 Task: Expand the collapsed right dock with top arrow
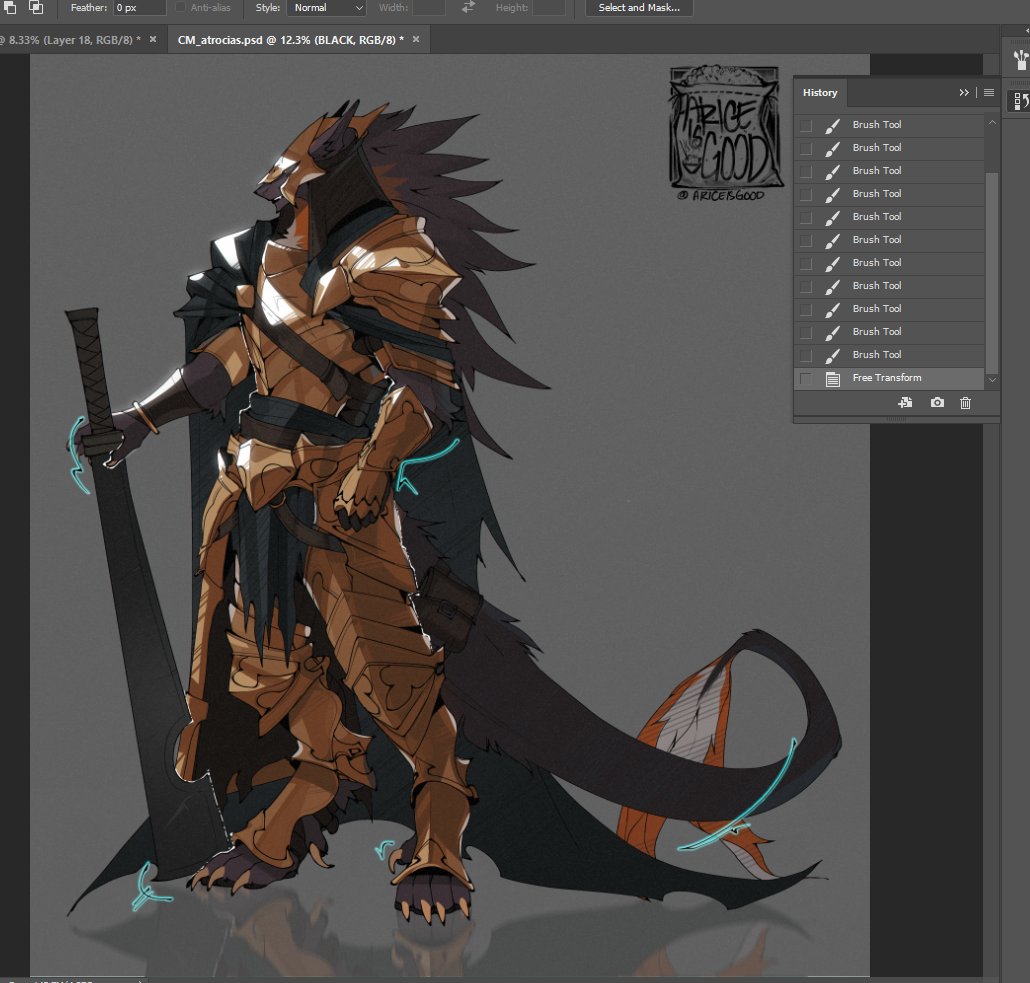pos(1026,31)
